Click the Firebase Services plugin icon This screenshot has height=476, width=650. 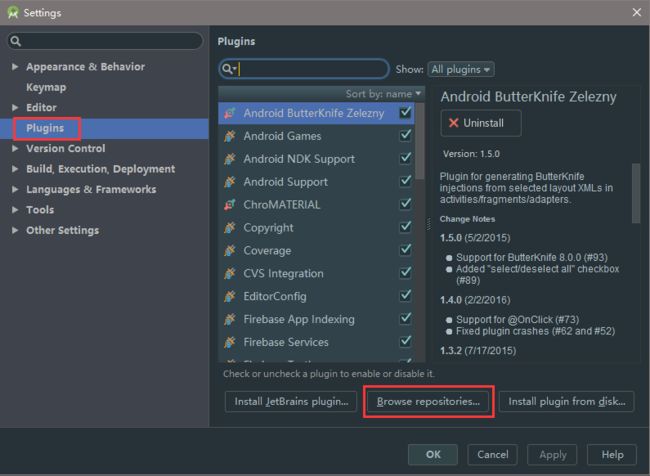230,342
